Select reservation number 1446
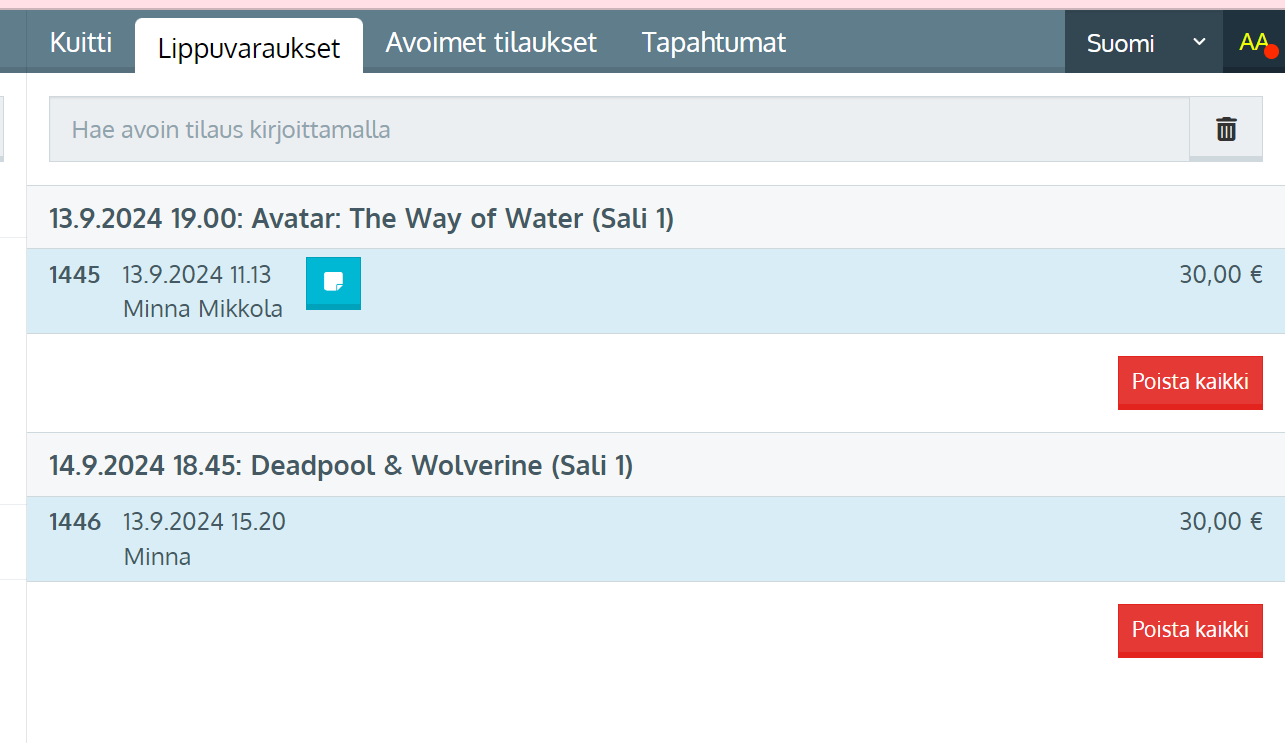The height and width of the screenshot is (743, 1285). tap(75, 521)
